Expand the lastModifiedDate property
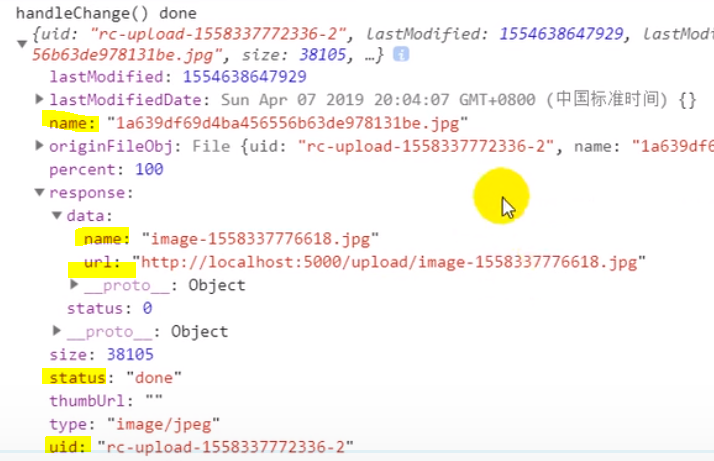 click(39, 99)
